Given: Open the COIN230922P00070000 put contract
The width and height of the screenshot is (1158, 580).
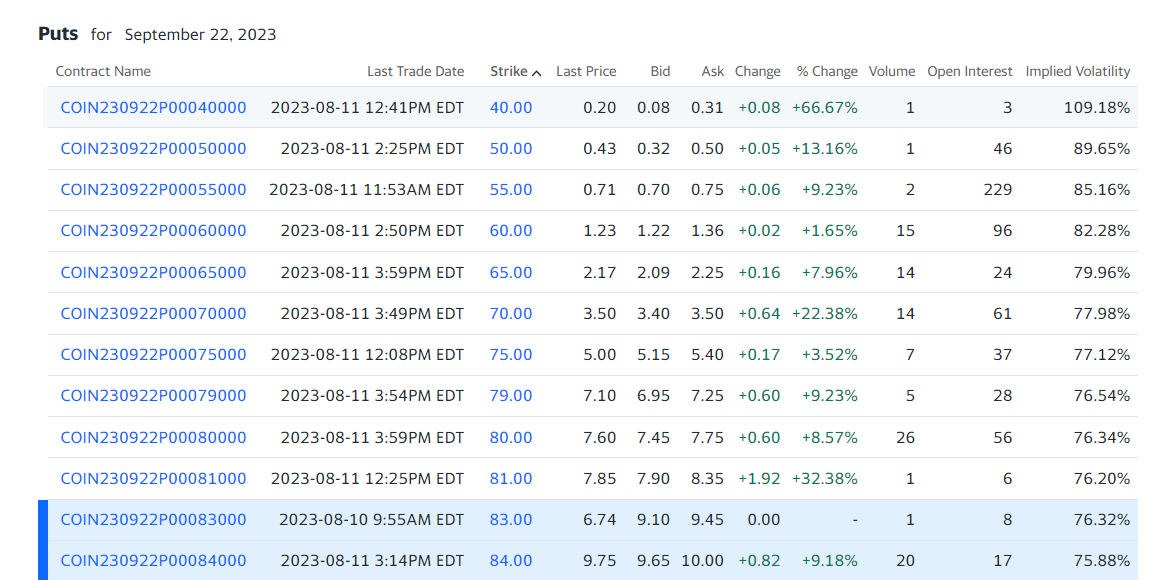Looking at the screenshot, I should (x=153, y=313).
